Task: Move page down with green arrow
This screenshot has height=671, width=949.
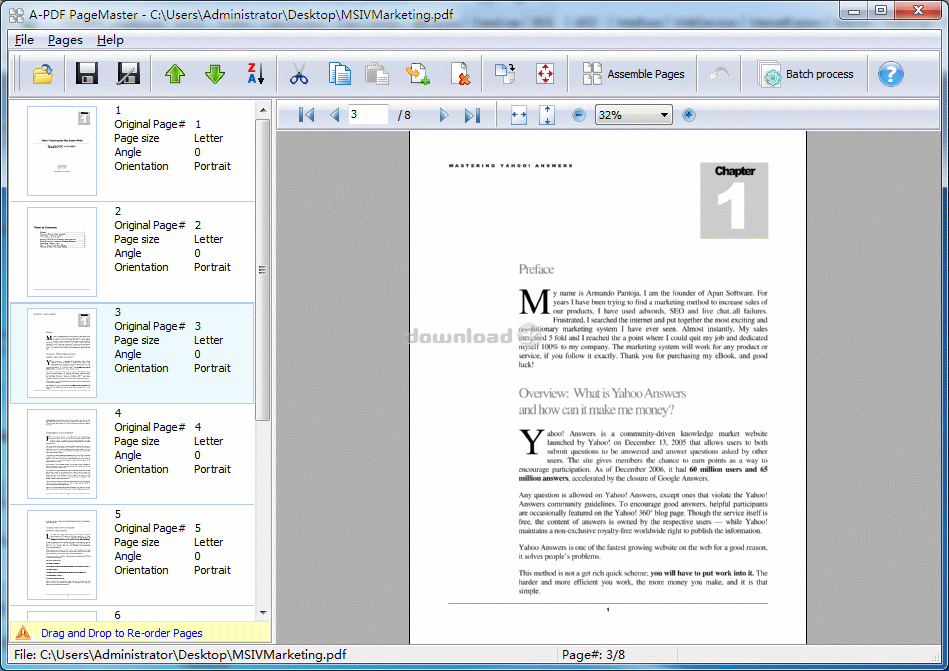Action: point(215,74)
